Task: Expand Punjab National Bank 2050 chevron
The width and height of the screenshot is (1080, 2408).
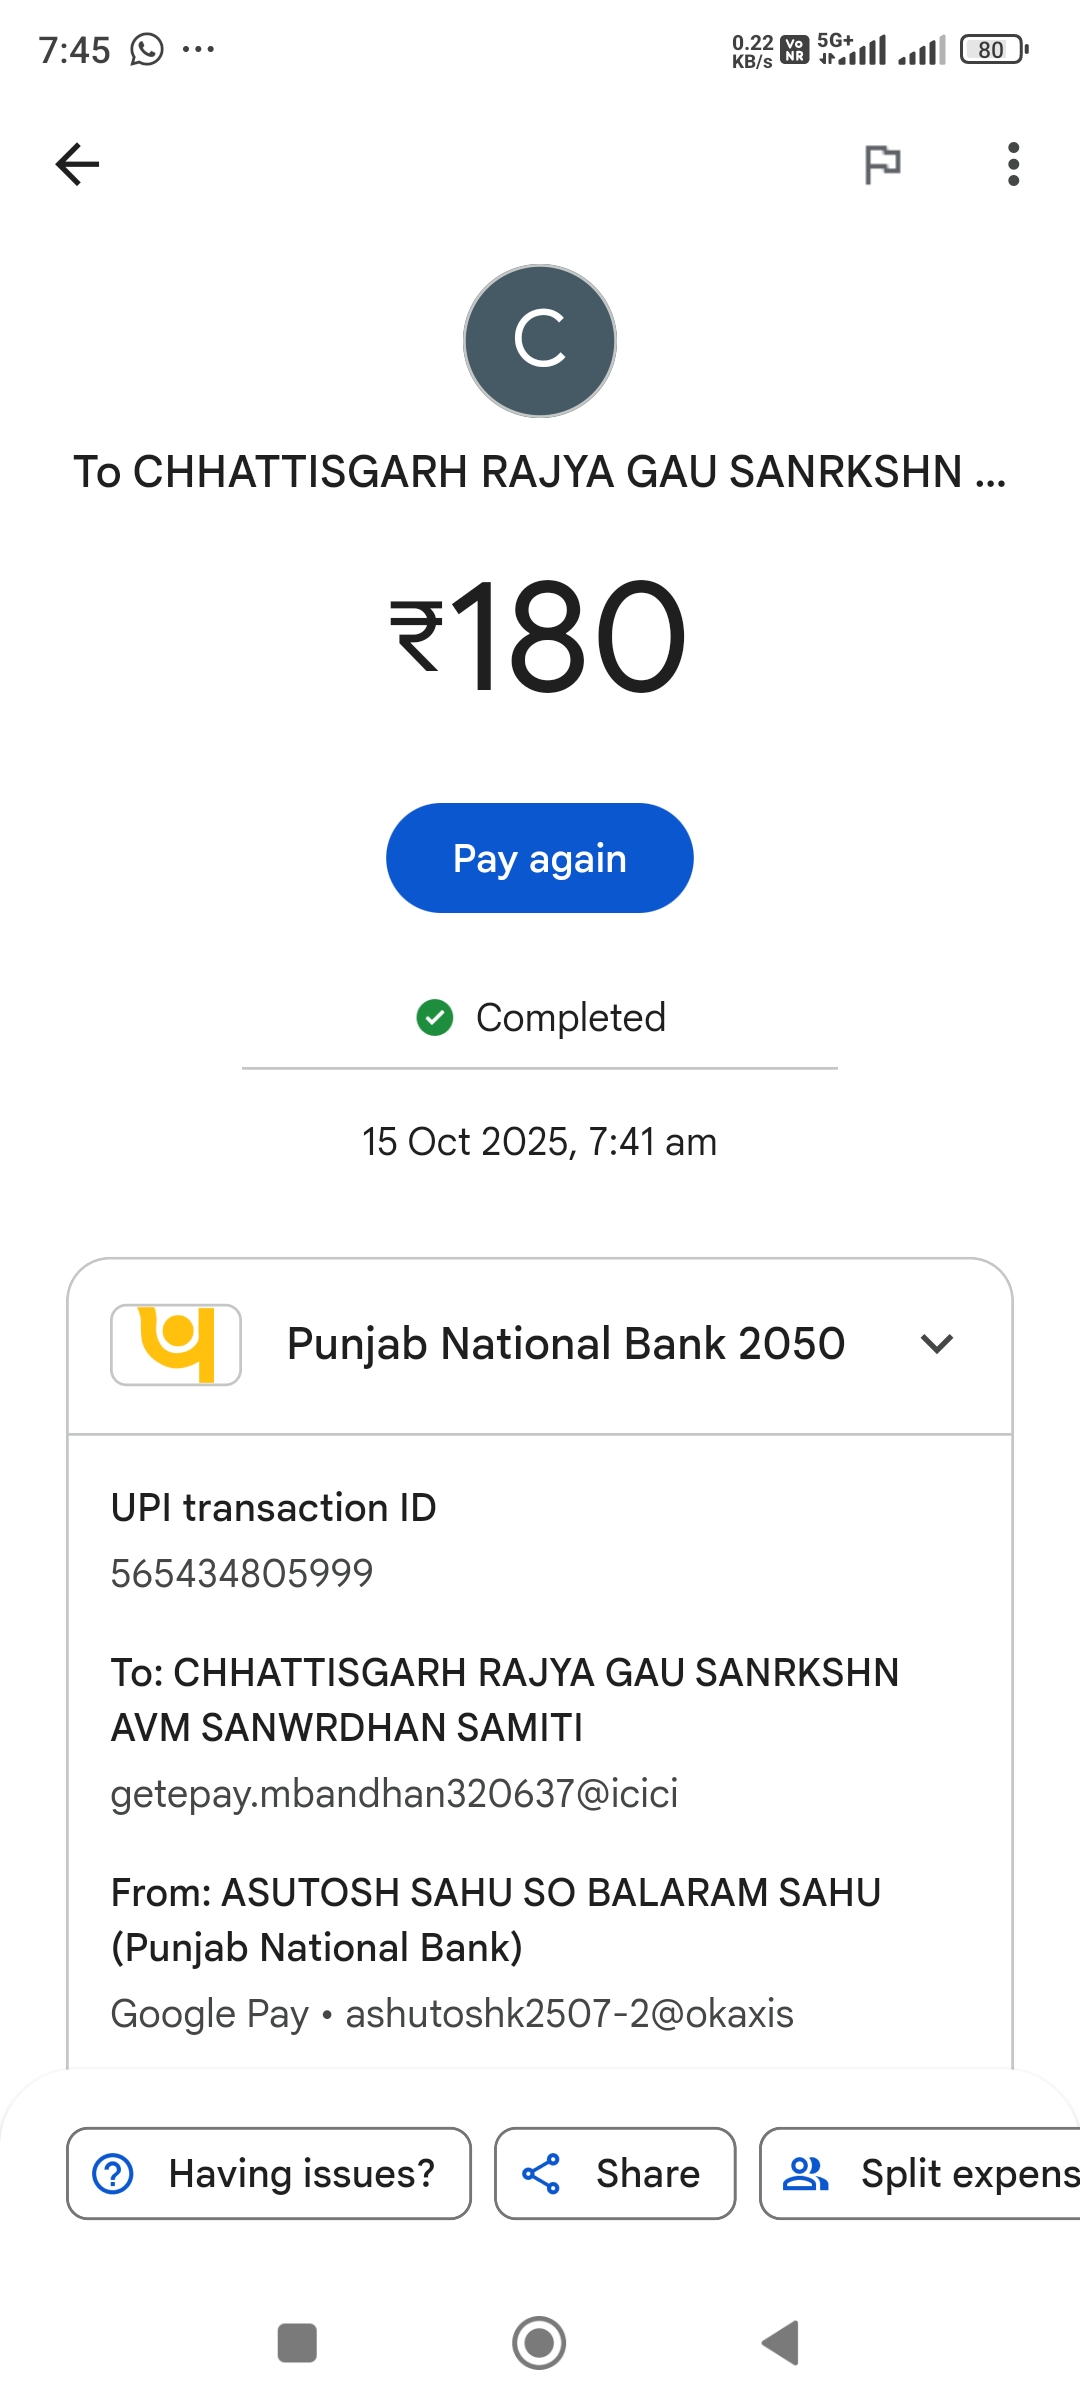Action: click(x=936, y=1344)
